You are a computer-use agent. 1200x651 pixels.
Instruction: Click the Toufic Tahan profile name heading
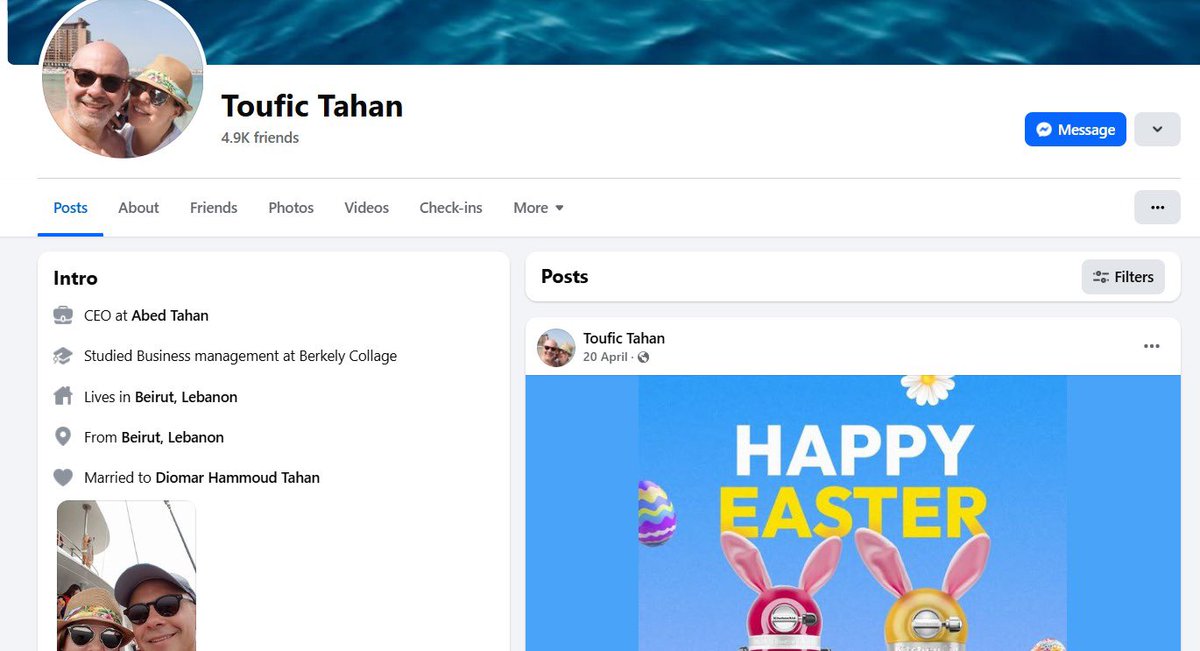312,106
